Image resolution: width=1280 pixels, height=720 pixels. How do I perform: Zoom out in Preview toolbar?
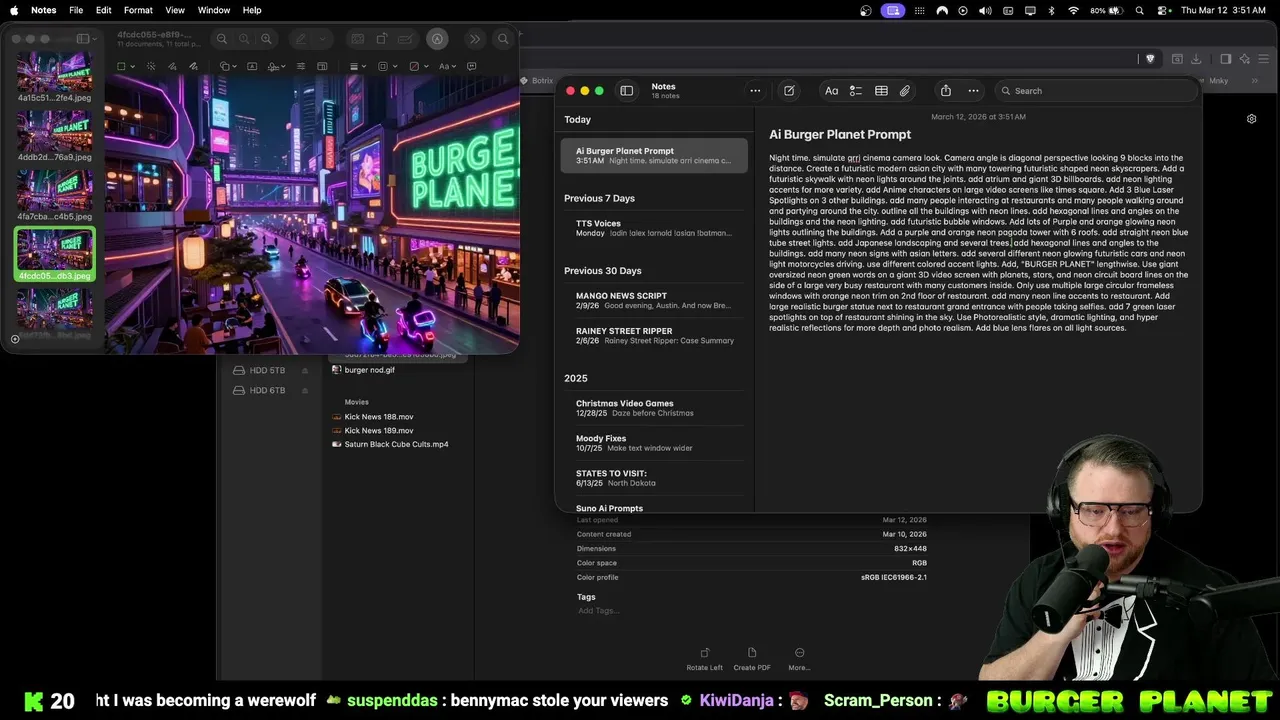222,39
